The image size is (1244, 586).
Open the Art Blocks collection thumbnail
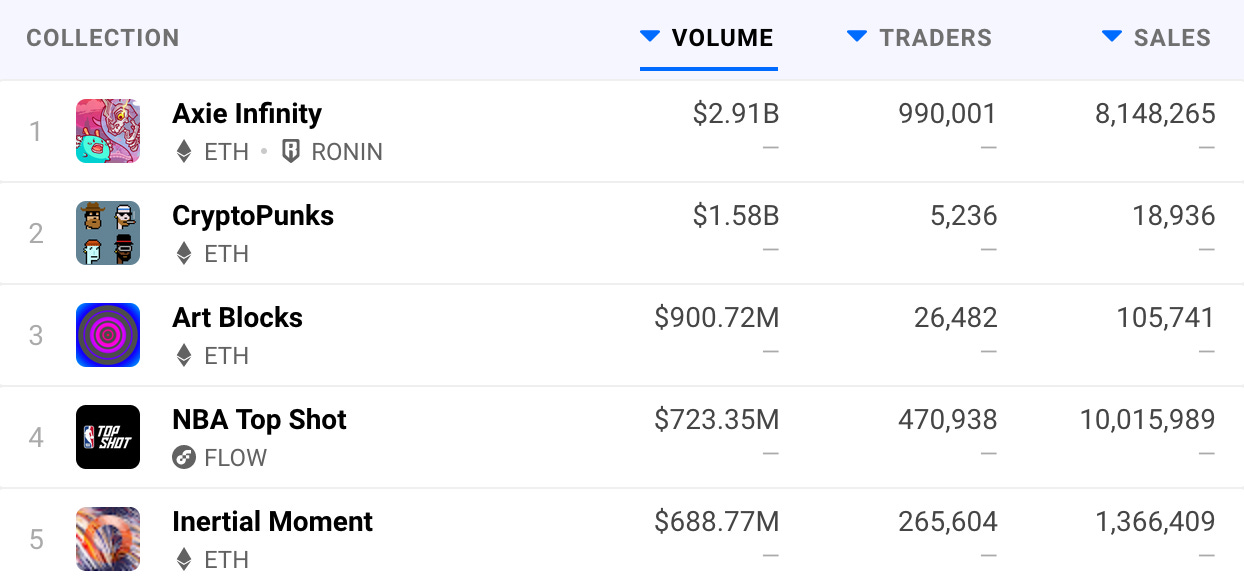[x=108, y=335]
